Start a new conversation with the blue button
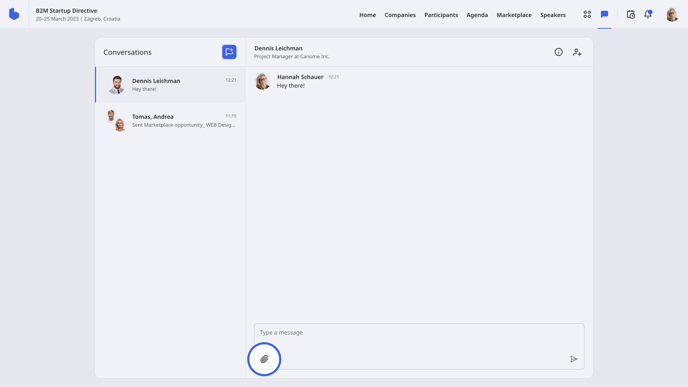This screenshot has width=688, height=387. click(x=229, y=52)
